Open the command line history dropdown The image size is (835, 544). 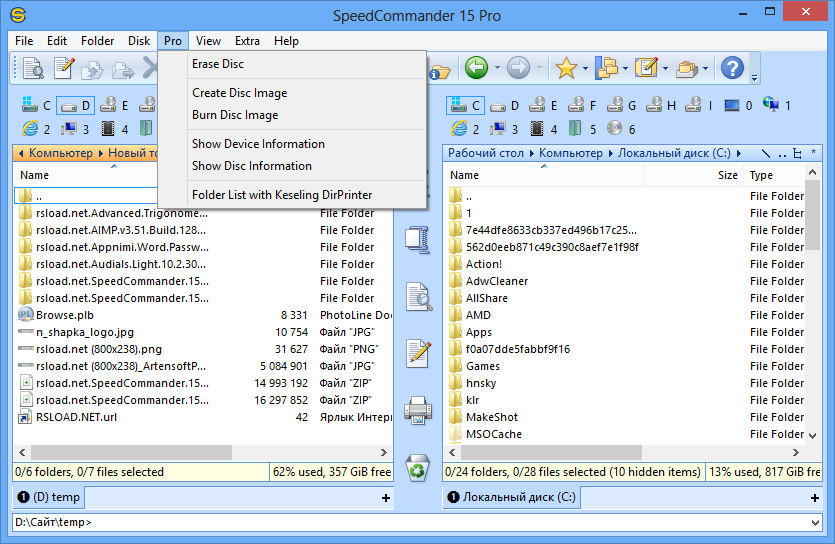point(815,523)
